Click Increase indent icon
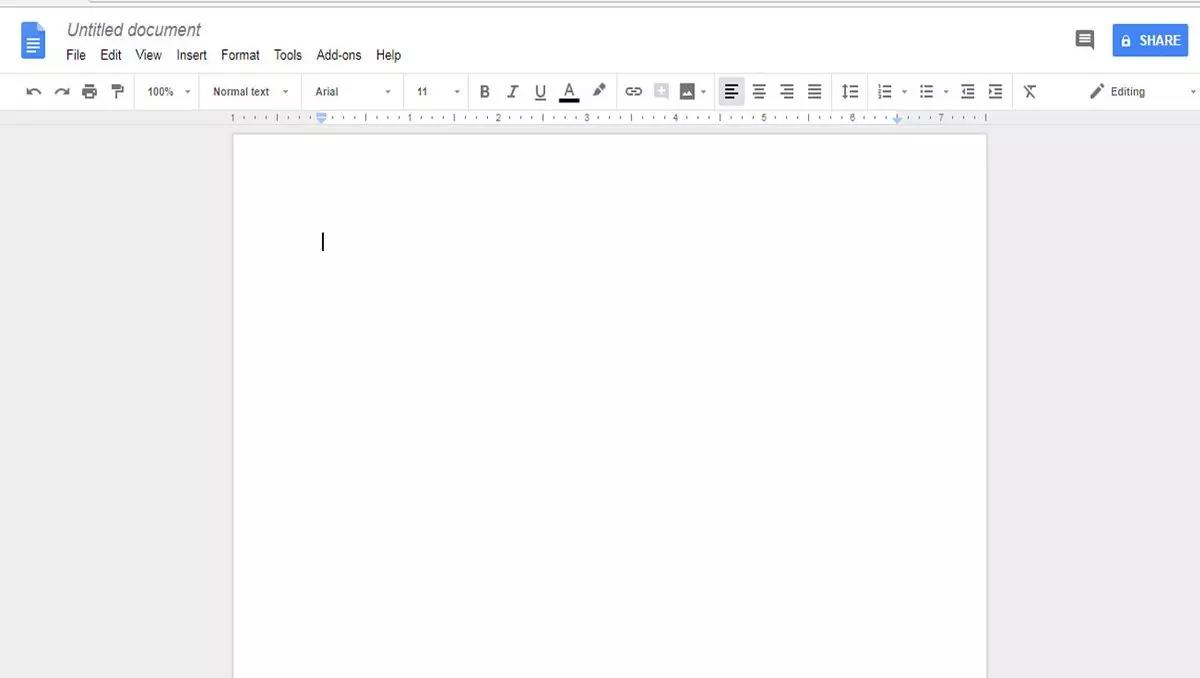1200x678 pixels. 995,91
